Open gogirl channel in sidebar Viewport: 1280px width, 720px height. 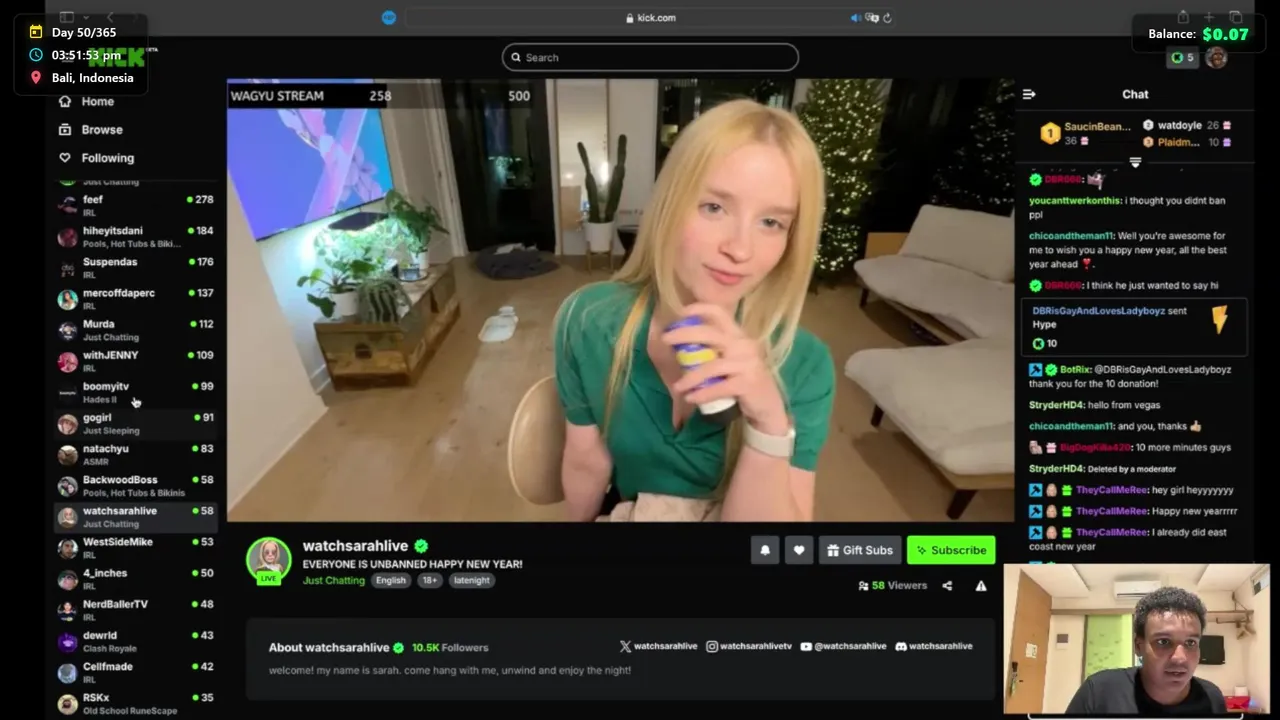pyautogui.click(x=135, y=423)
